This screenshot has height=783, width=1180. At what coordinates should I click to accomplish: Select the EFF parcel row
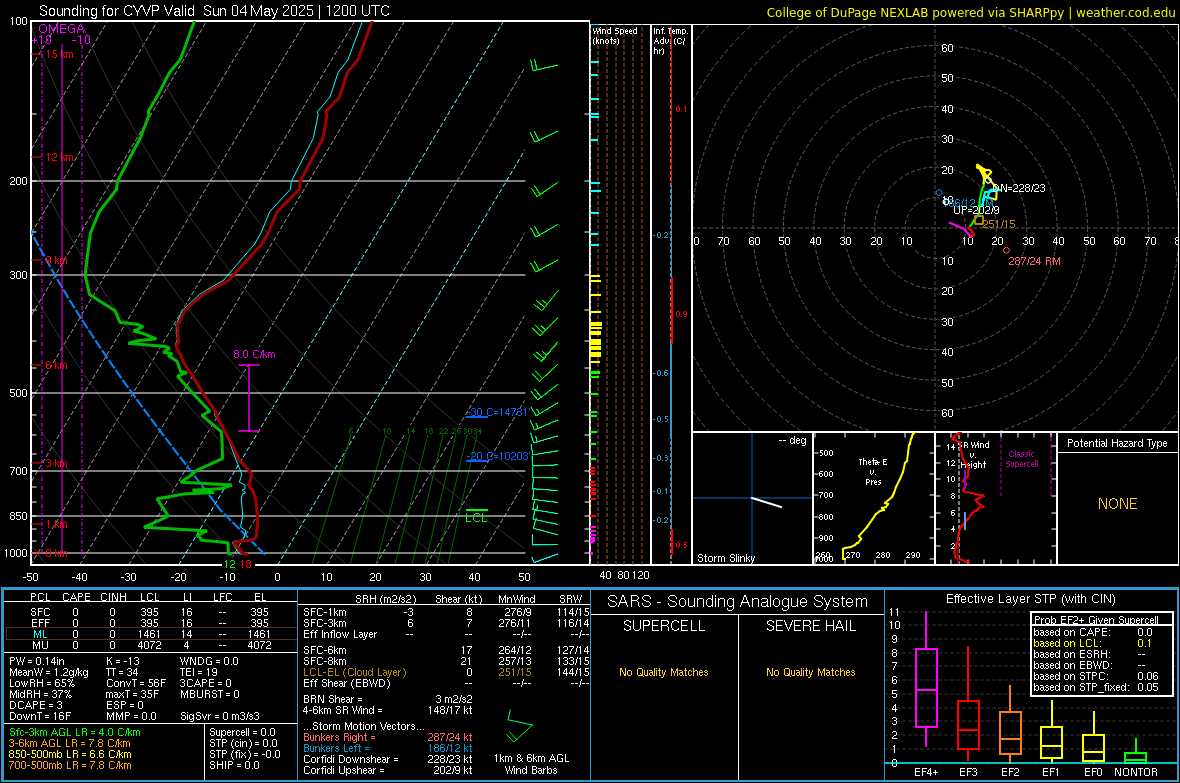click(x=151, y=623)
